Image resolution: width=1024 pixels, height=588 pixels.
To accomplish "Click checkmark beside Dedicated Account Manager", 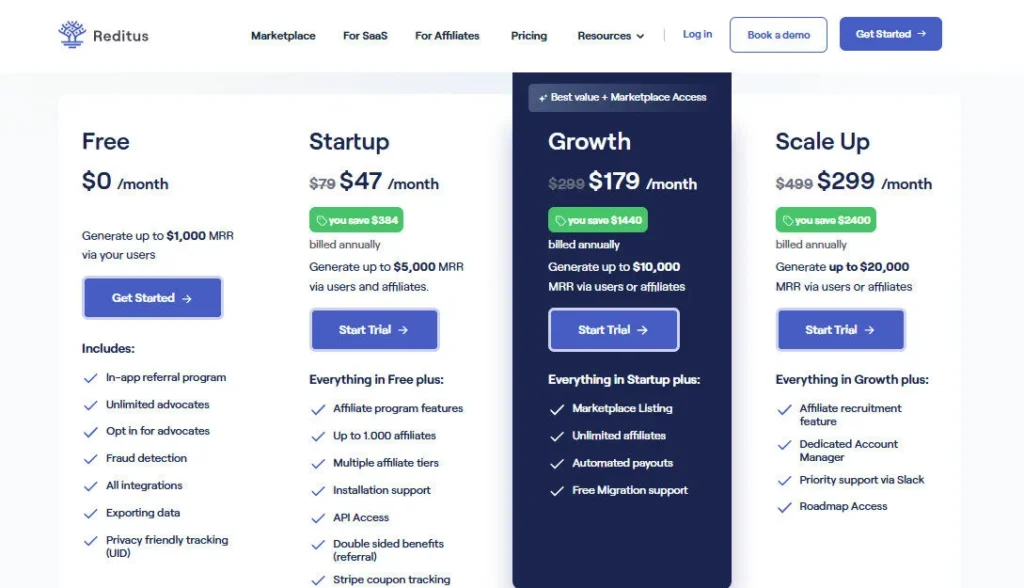I will pos(784,444).
